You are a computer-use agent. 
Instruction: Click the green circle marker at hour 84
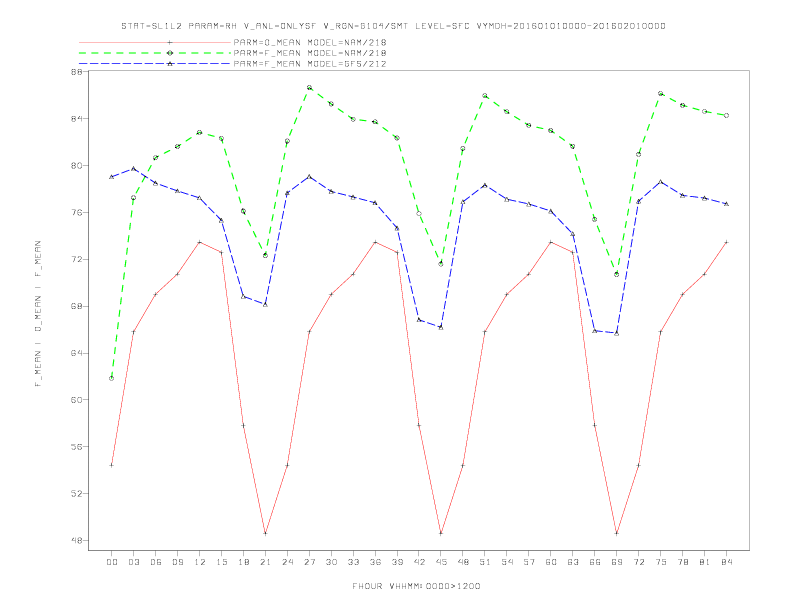pos(726,116)
